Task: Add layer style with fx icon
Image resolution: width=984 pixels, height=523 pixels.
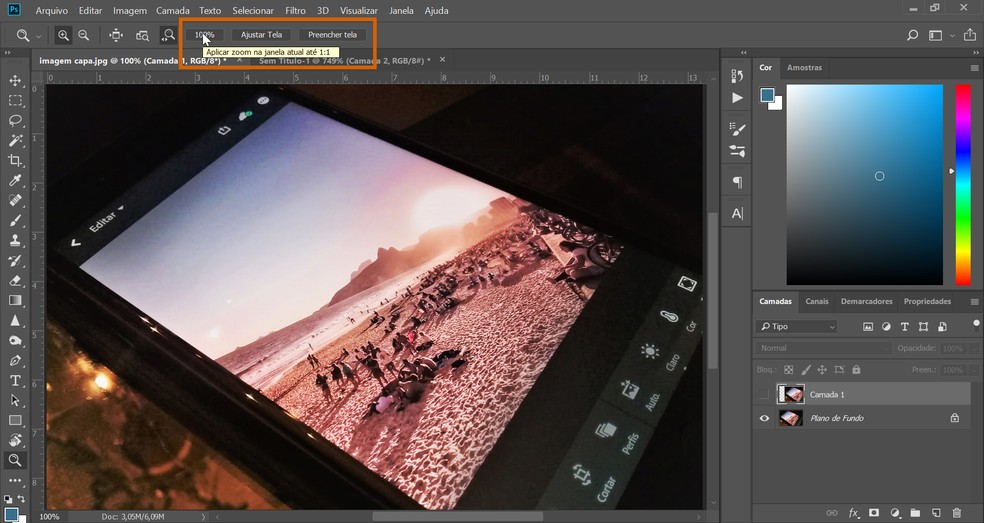Action: click(854, 512)
